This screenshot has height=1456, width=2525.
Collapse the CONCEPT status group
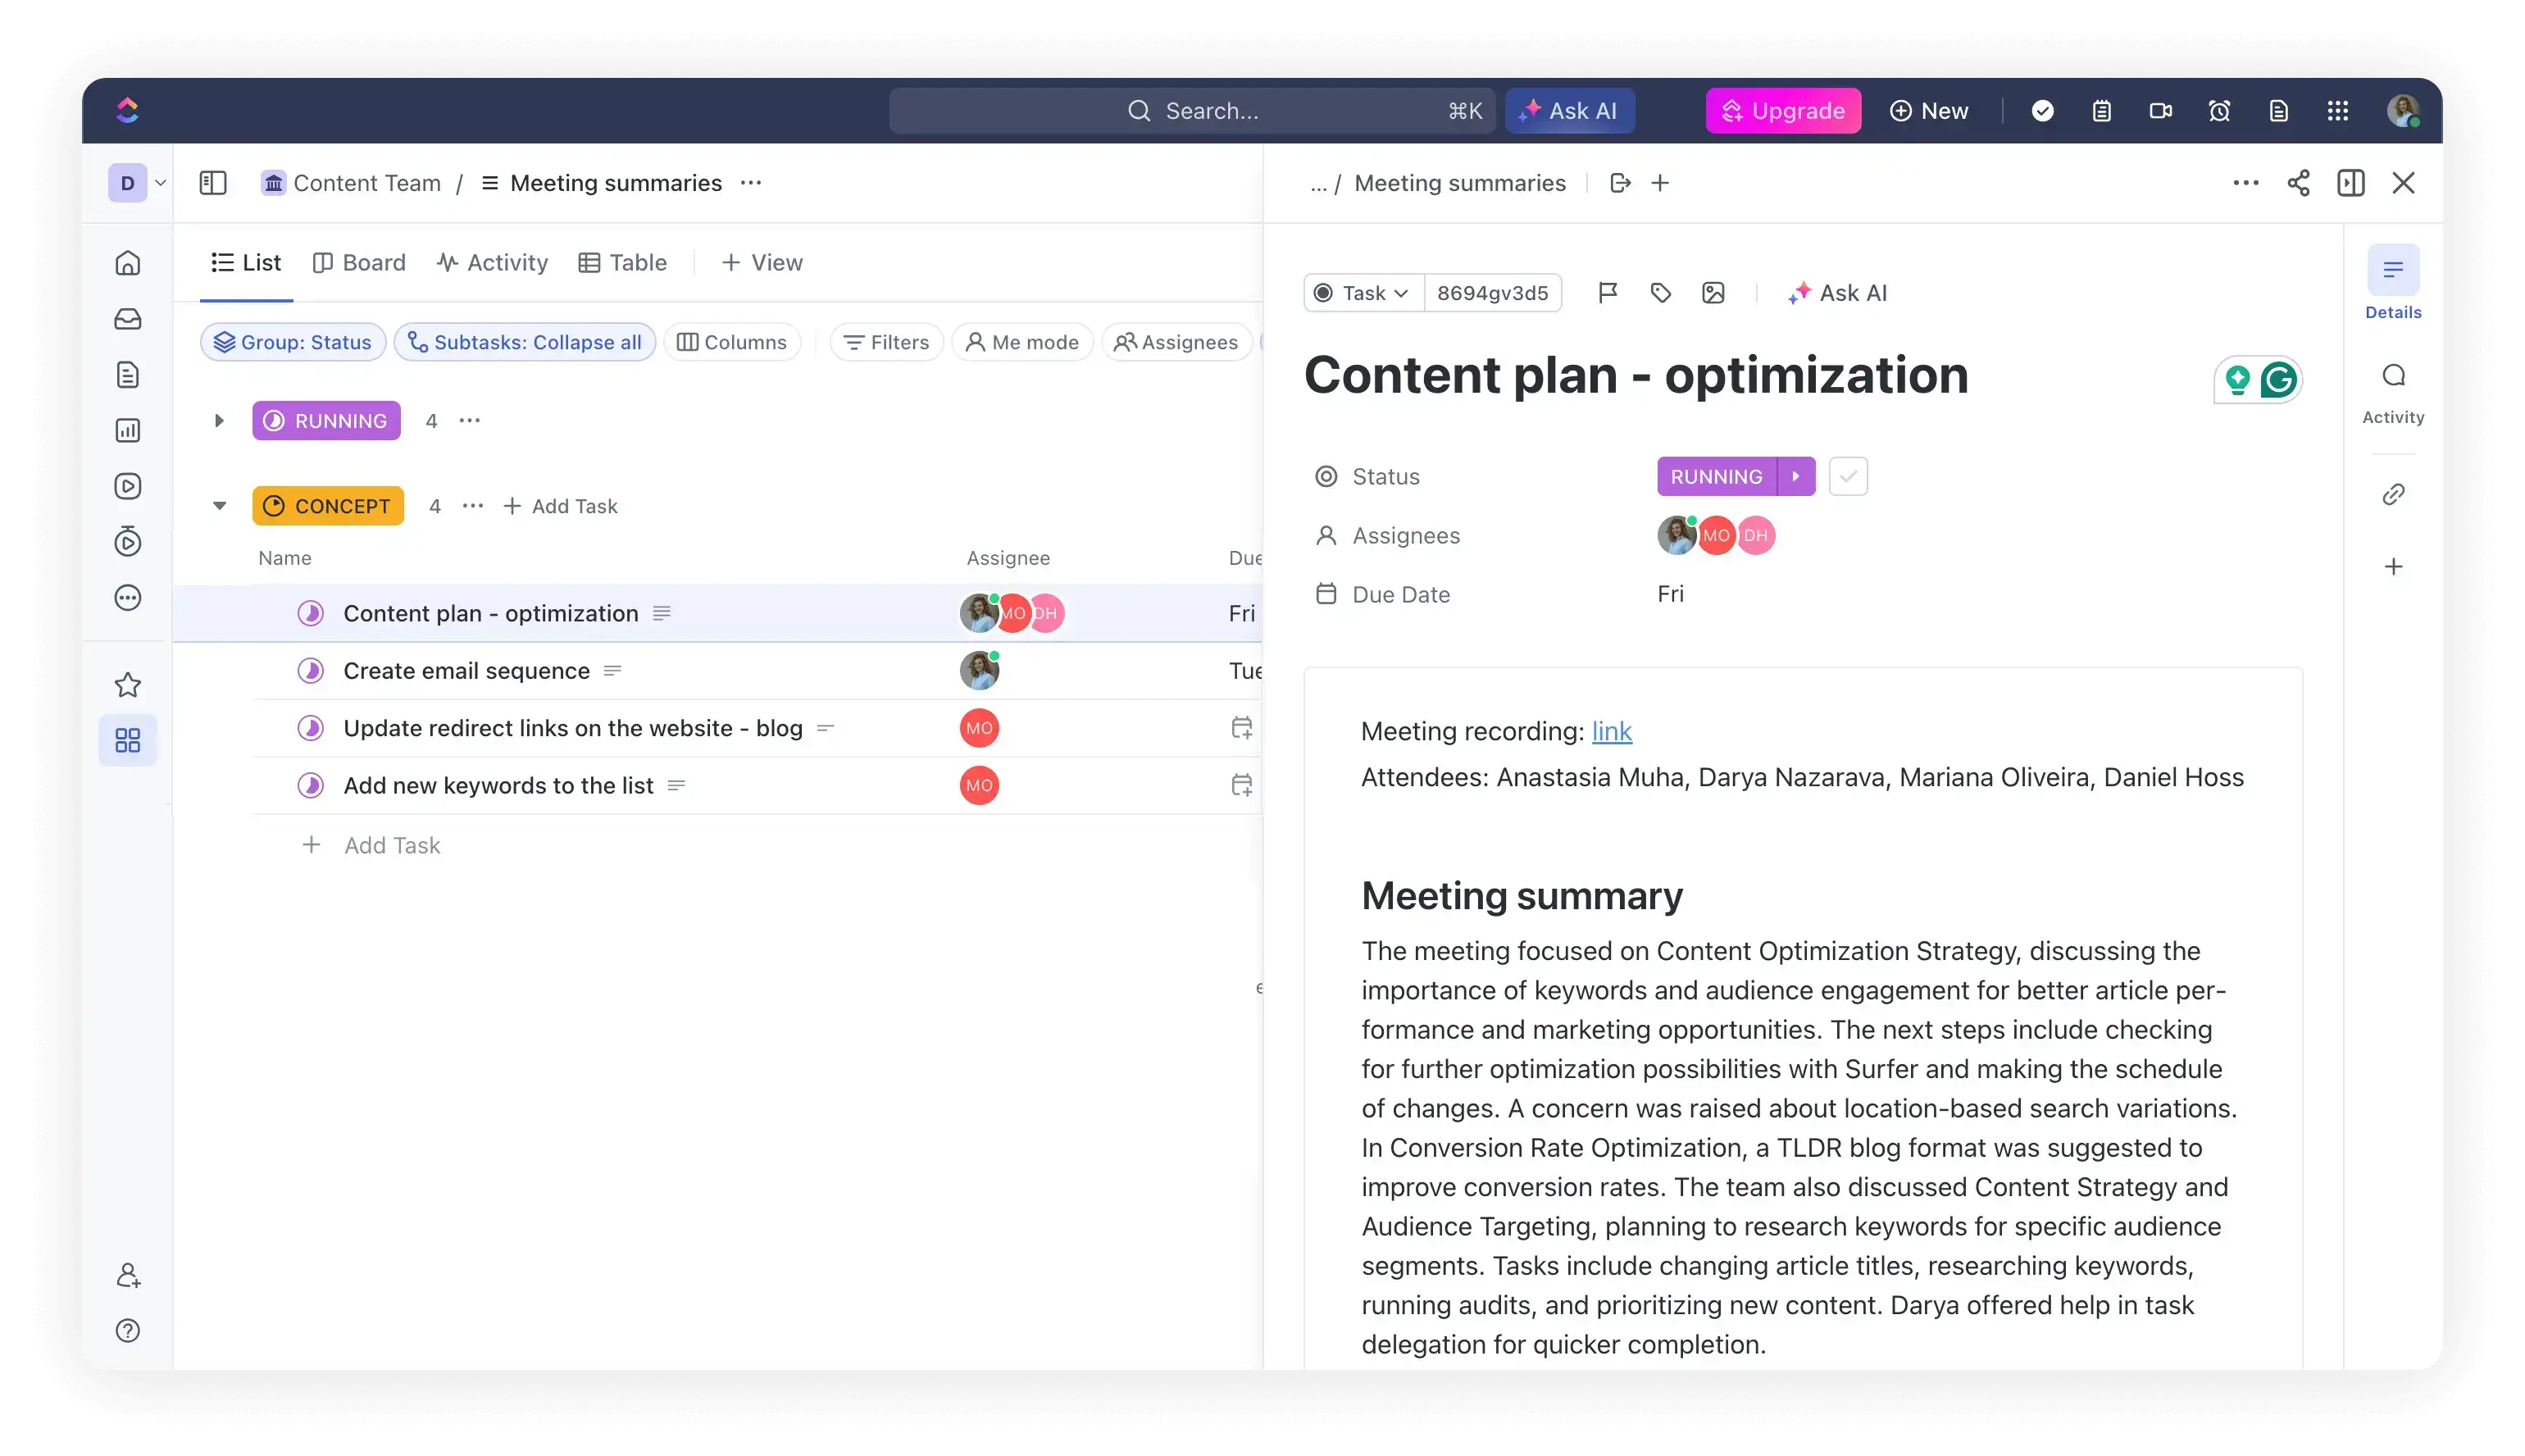click(x=219, y=506)
